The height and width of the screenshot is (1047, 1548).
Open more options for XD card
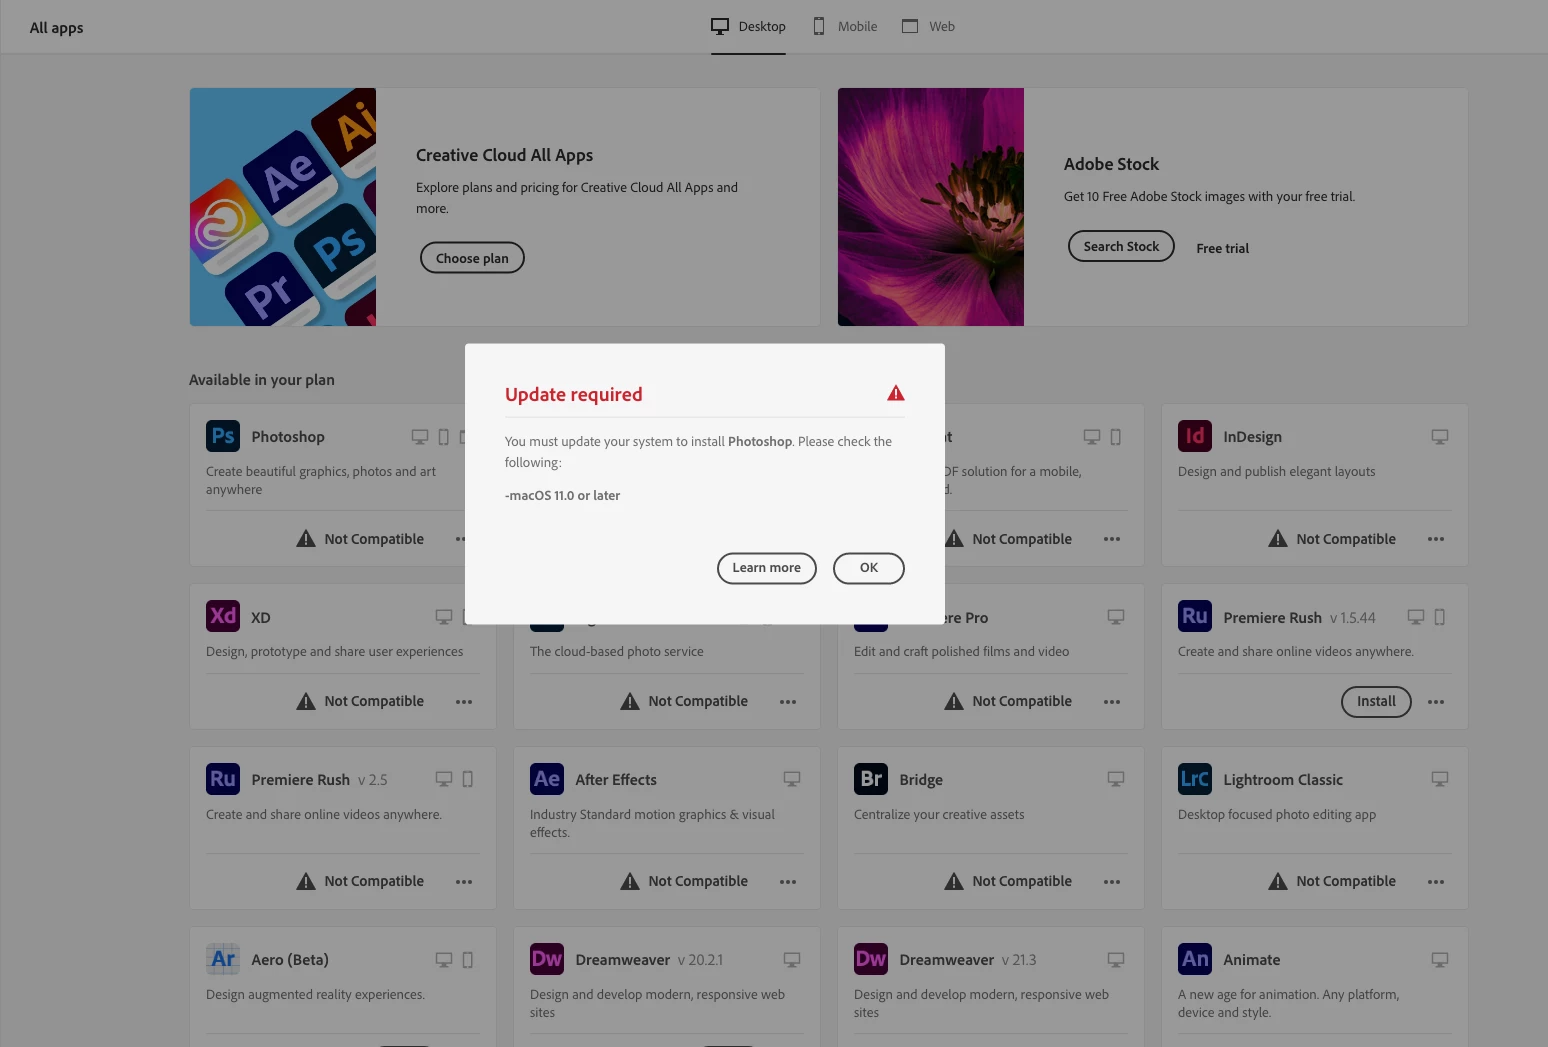[464, 702]
